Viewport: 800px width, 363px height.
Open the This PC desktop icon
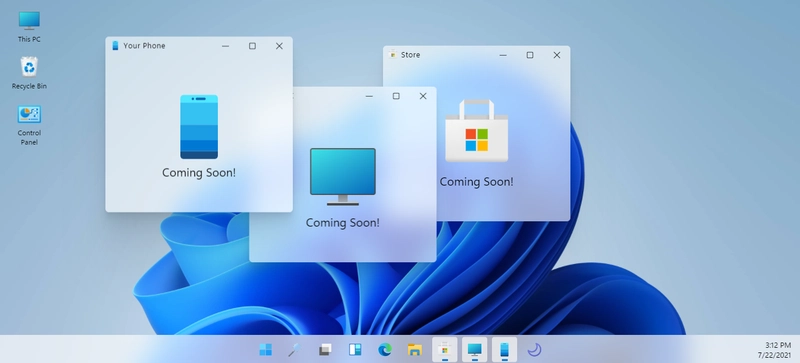pos(29,27)
